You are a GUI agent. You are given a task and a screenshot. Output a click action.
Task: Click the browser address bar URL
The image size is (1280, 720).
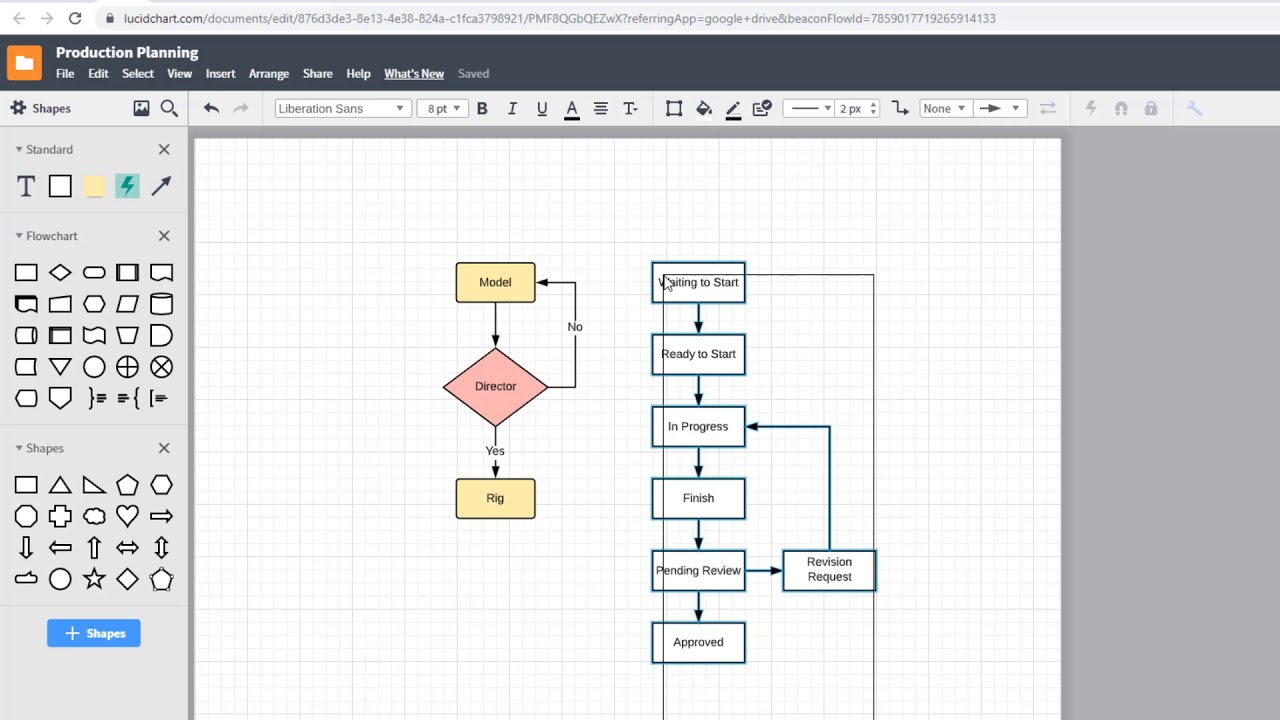(560, 18)
